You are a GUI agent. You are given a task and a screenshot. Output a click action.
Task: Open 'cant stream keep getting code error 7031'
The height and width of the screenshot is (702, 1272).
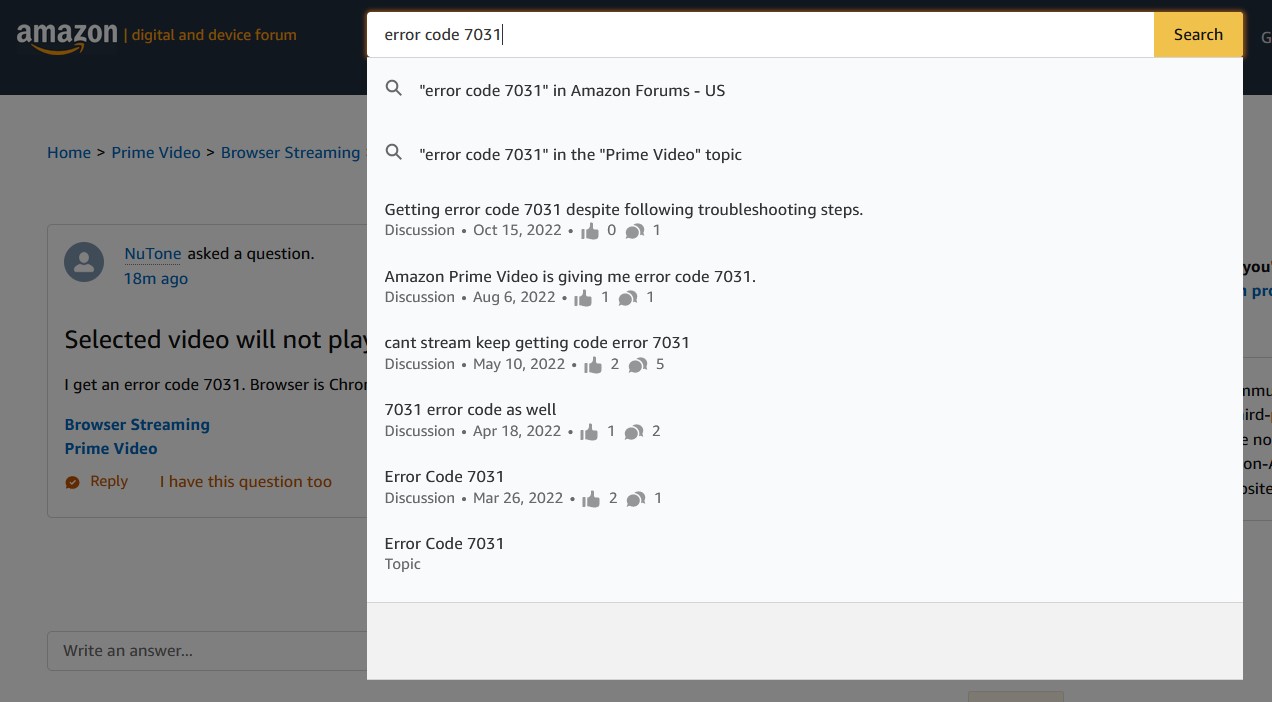(x=537, y=342)
